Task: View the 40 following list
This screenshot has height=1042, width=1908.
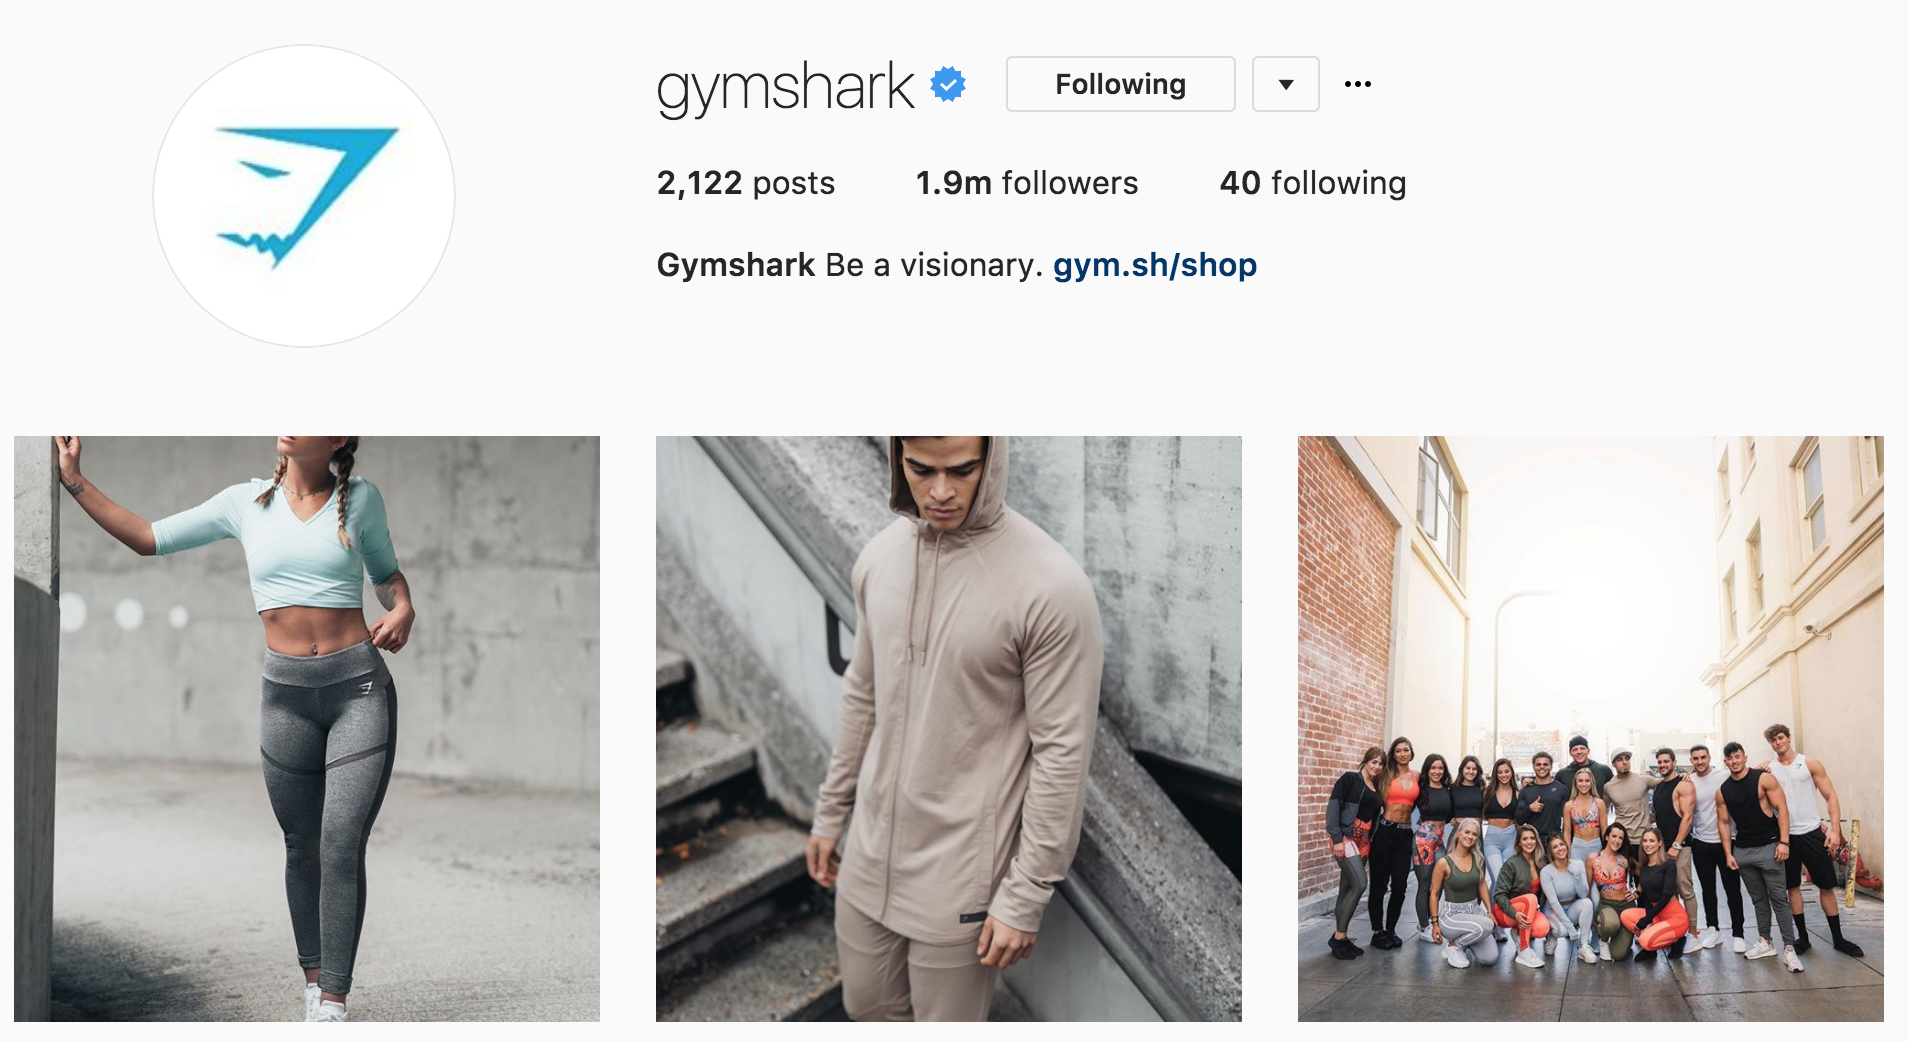Action: coord(1313,183)
